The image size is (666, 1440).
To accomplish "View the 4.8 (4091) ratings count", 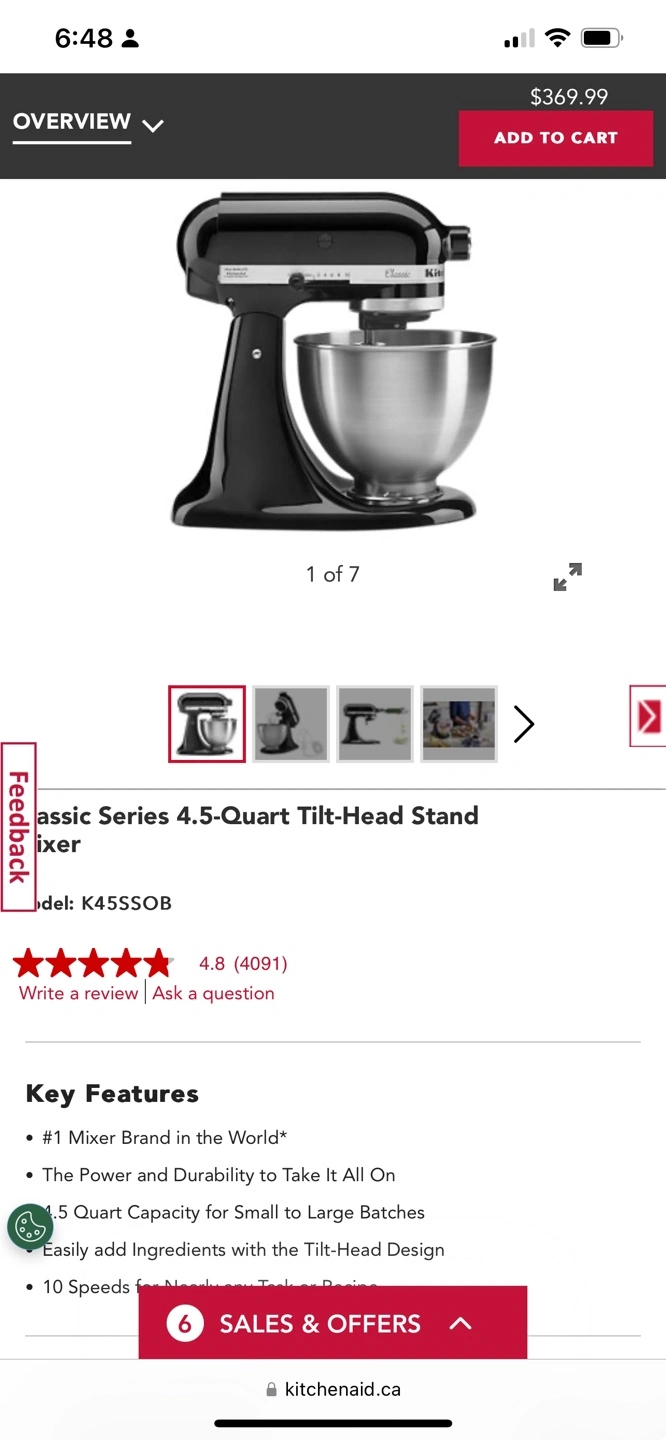I will coord(243,964).
